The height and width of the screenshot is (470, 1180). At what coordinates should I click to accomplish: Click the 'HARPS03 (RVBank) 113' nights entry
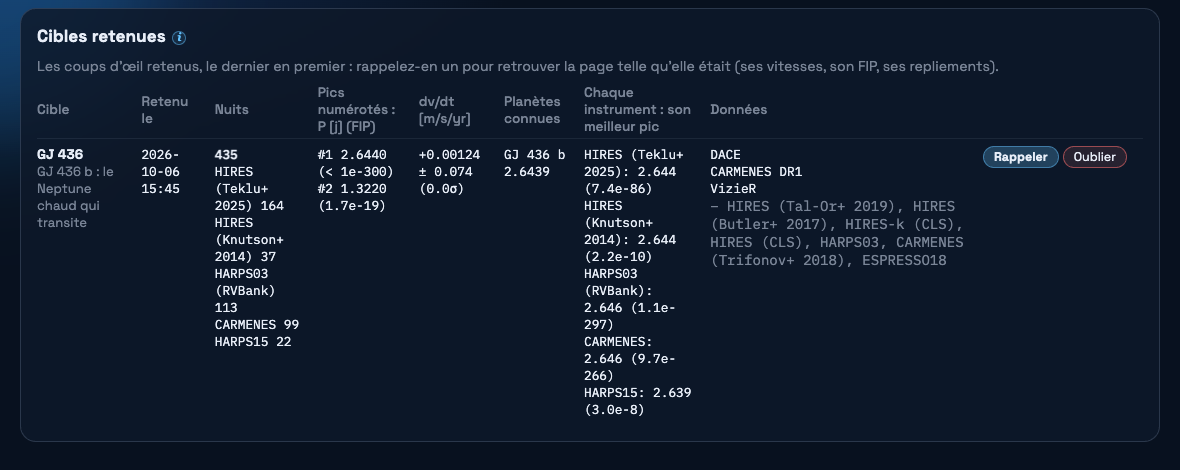[245, 290]
